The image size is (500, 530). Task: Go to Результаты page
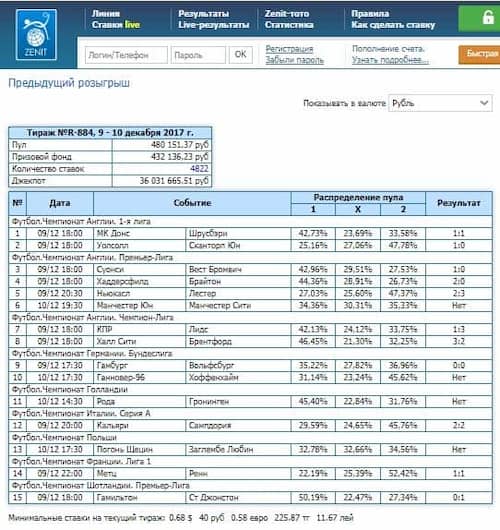pos(204,14)
